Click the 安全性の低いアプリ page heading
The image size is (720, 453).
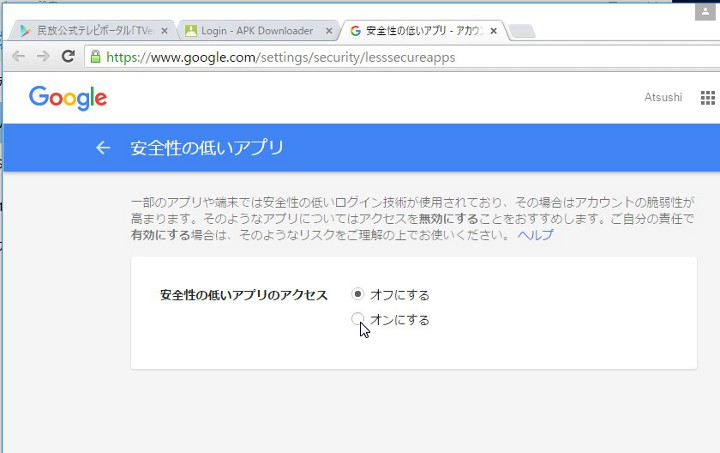point(207,148)
